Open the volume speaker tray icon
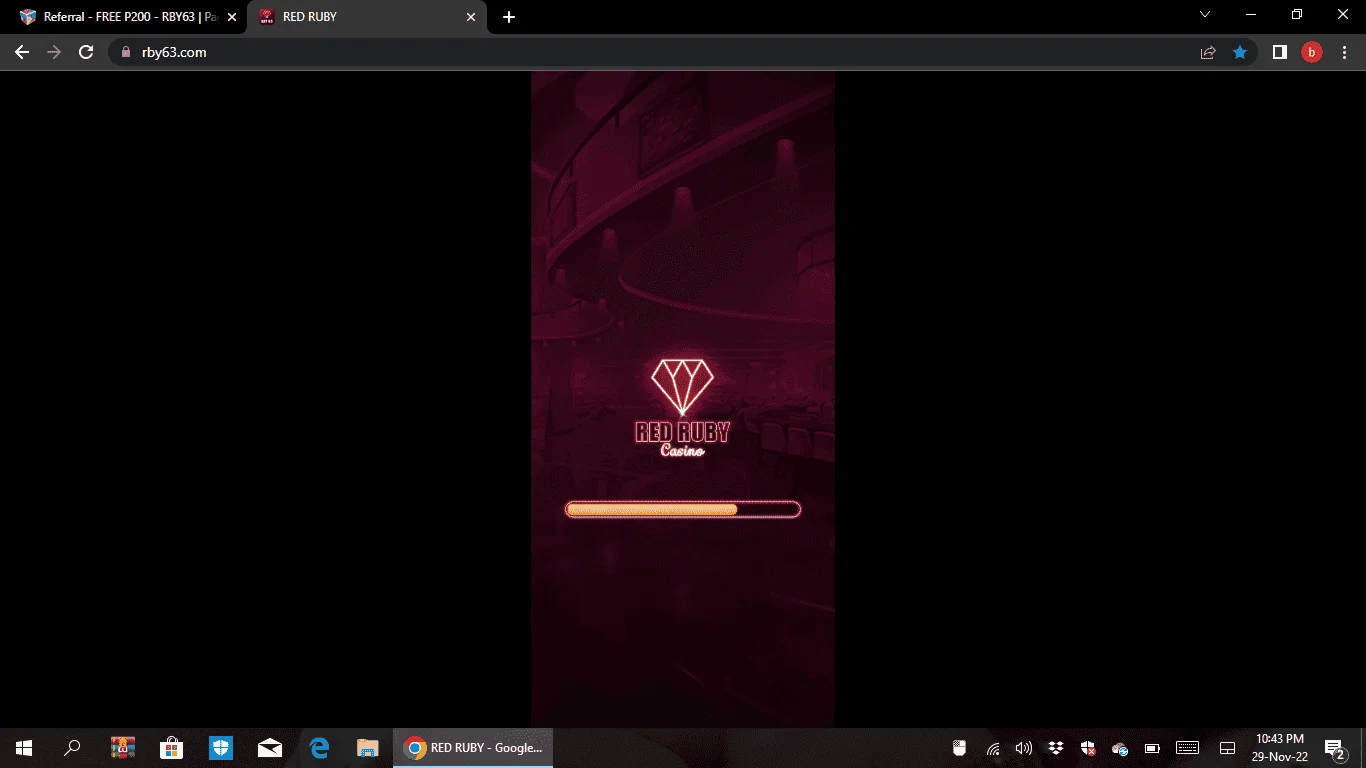This screenshot has height=768, width=1366. pyautogui.click(x=1023, y=748)
